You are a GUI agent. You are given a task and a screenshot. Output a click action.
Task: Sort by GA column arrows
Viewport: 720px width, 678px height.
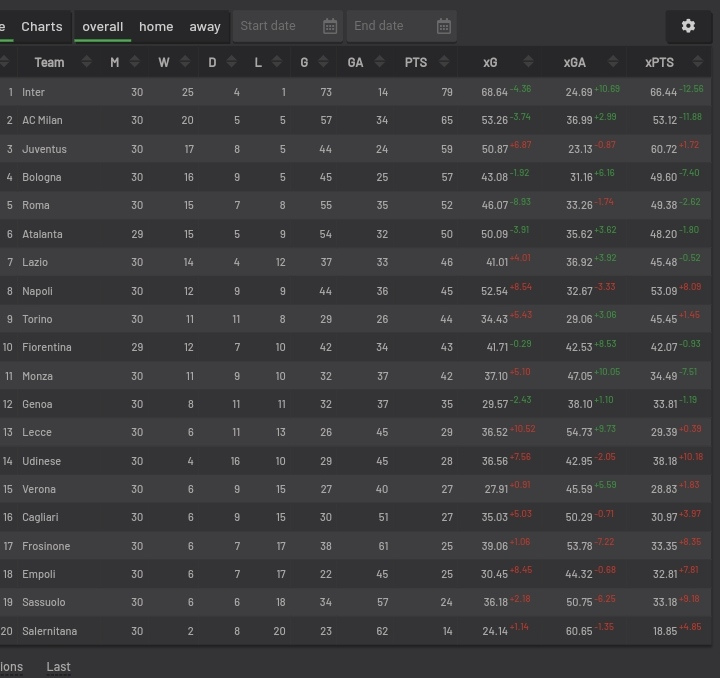(x=379, y=62)
